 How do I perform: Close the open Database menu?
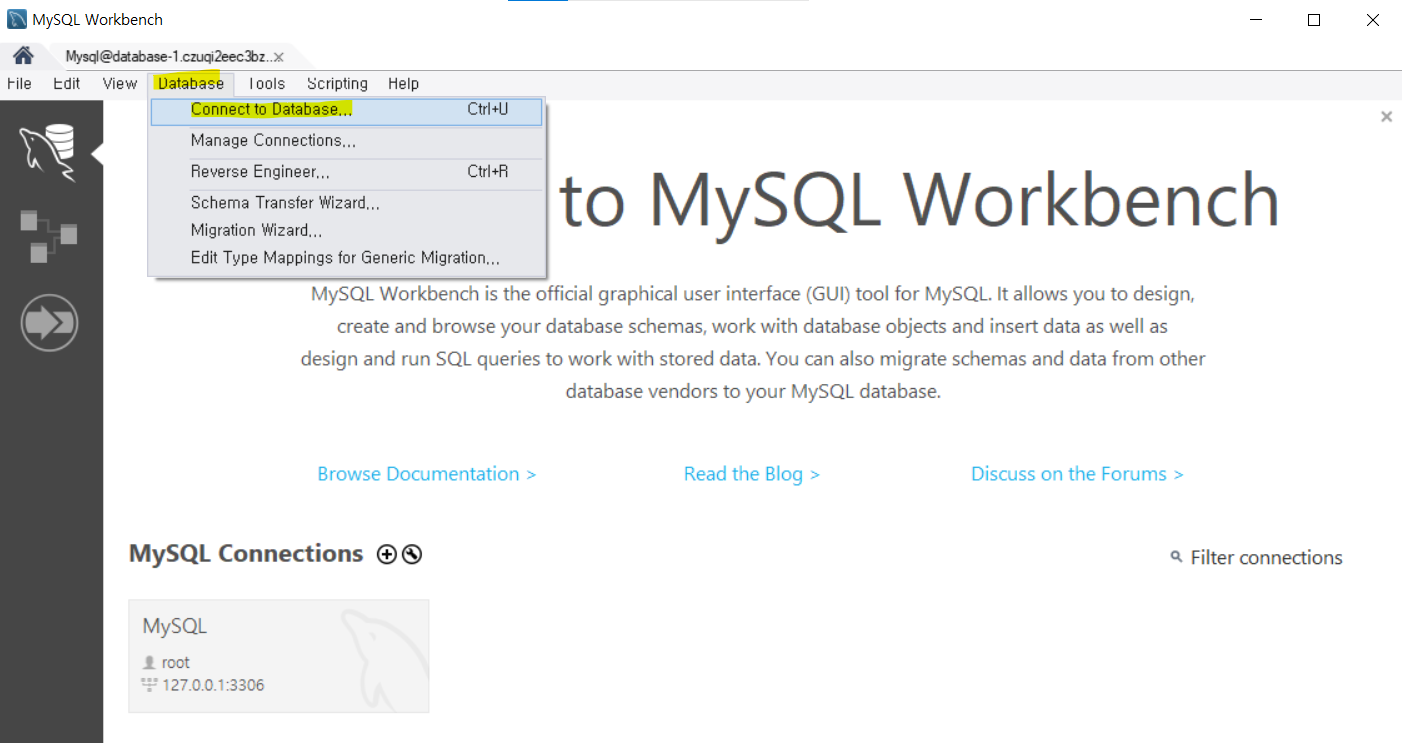(x=191, y=84)
